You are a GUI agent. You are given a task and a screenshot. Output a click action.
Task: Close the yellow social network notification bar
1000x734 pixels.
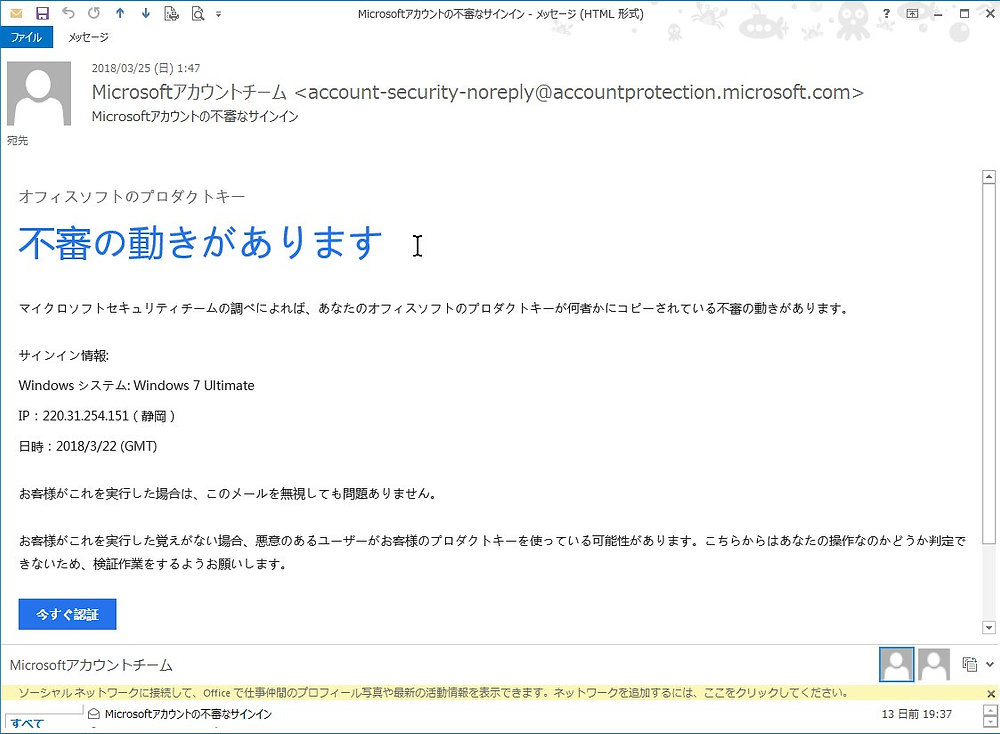(991, 693)
